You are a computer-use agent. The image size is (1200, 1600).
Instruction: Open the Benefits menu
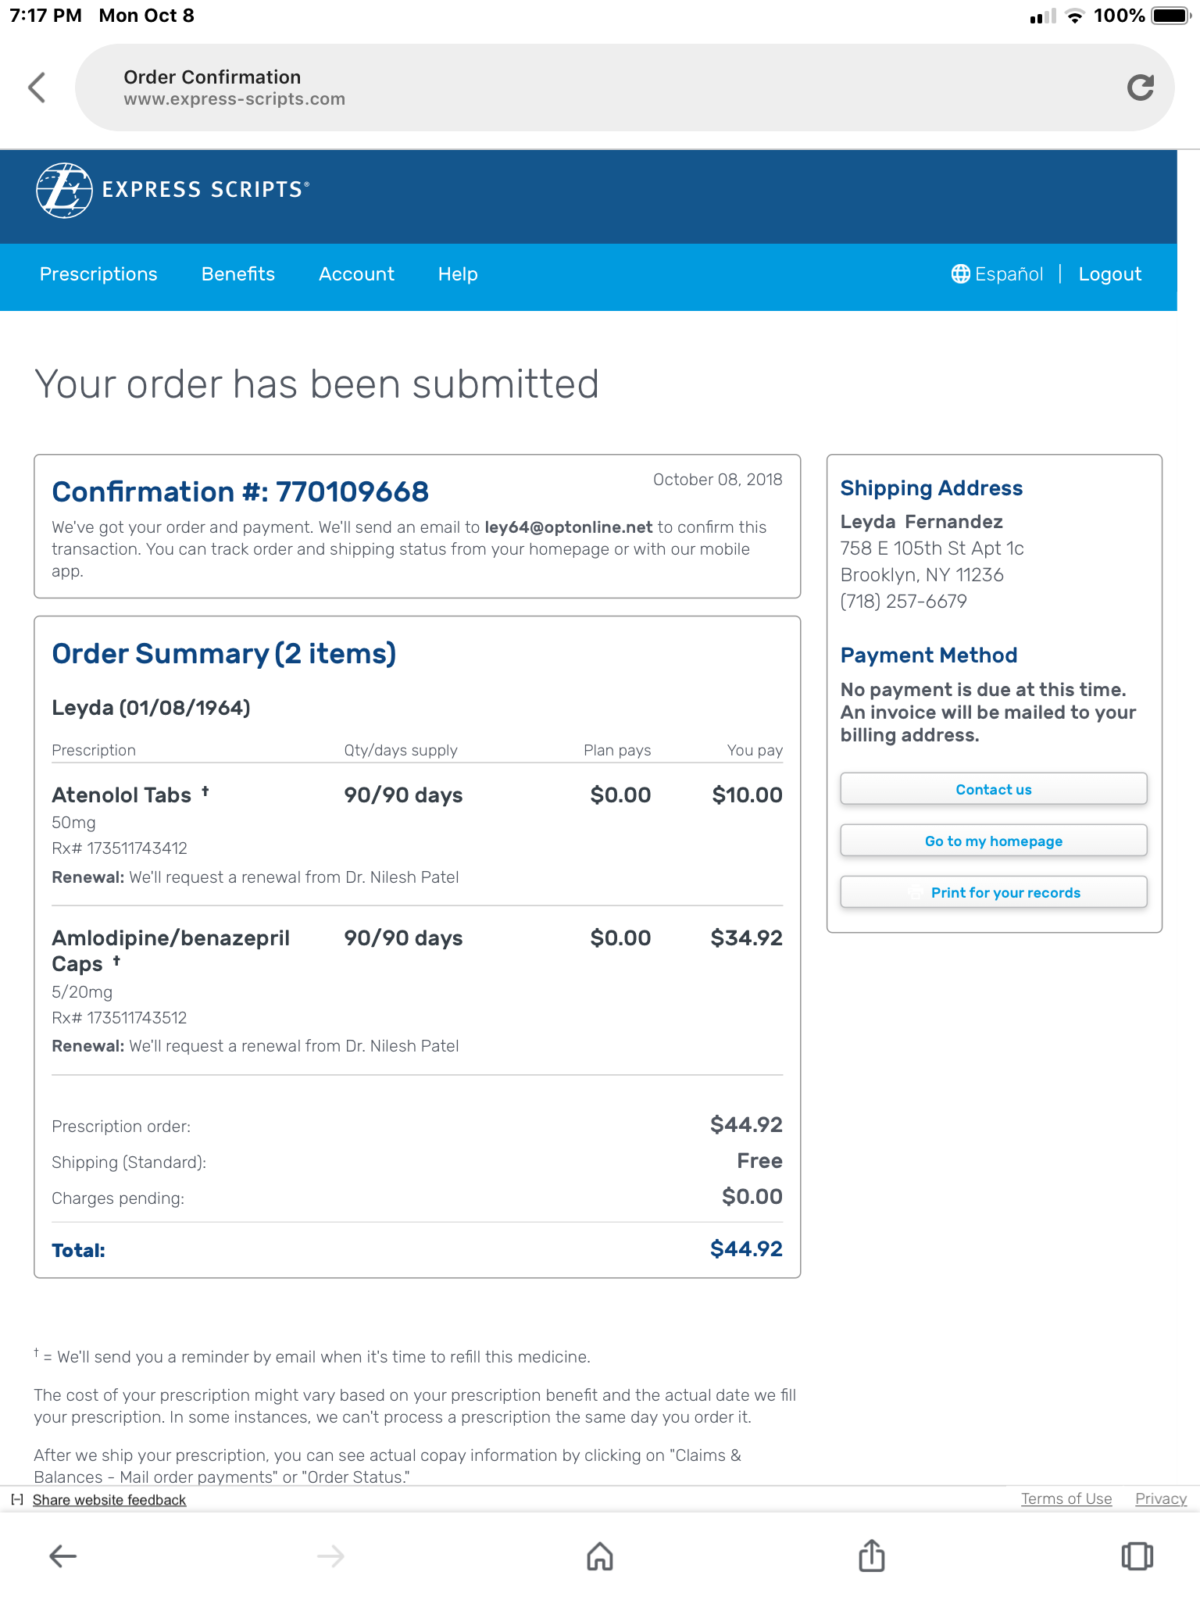pos(238,274)
